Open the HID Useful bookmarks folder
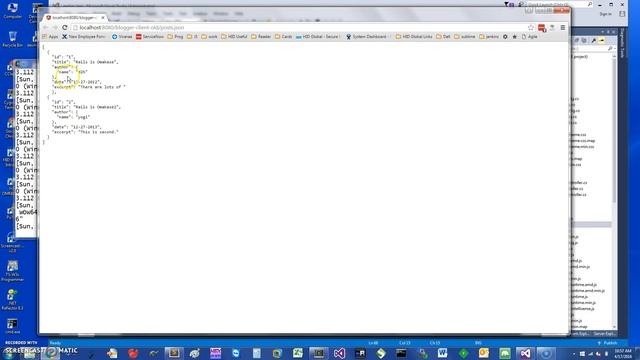 (234, 37)
